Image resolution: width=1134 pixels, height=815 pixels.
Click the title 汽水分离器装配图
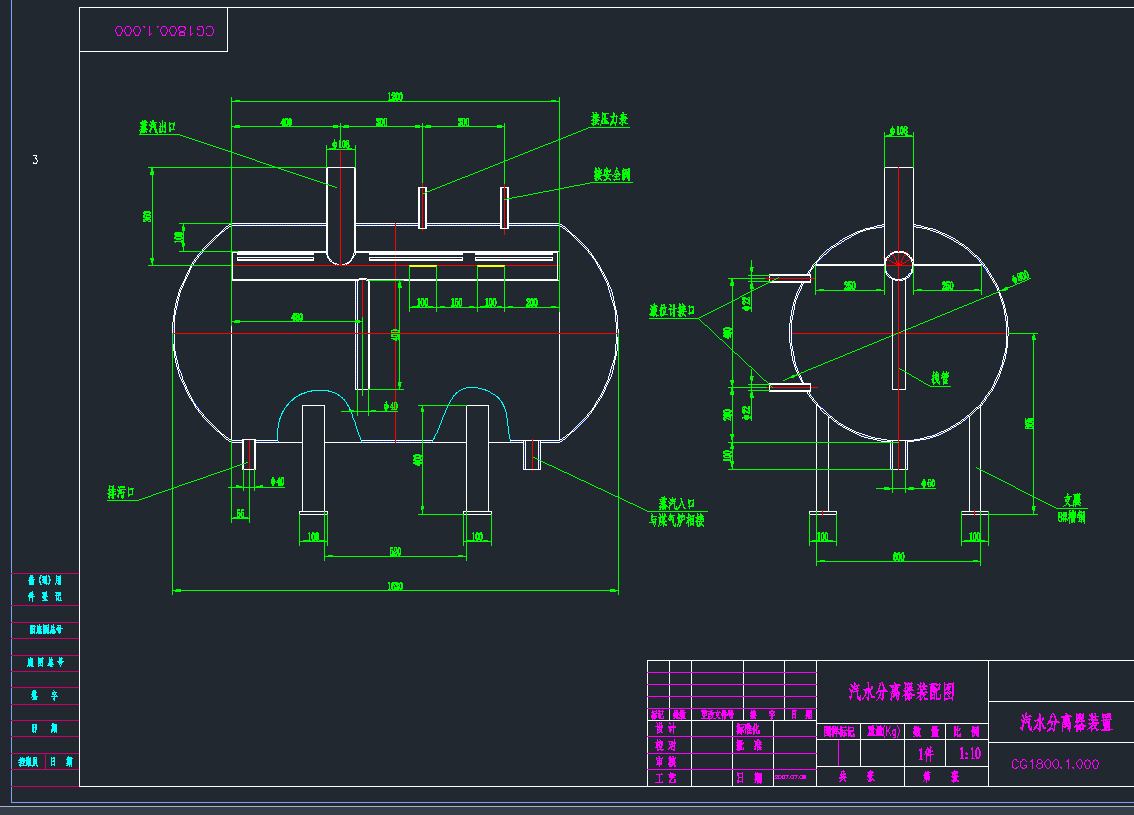point(901,692)
